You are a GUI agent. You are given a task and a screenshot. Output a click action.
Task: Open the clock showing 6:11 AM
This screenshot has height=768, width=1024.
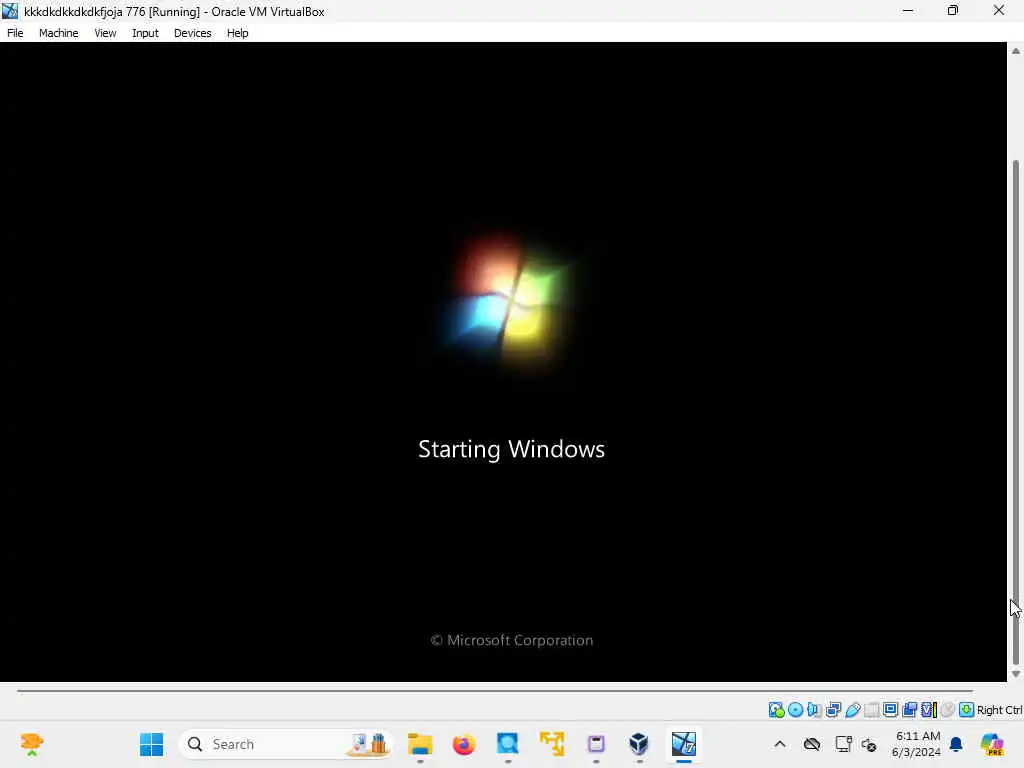tap(917, 744)
